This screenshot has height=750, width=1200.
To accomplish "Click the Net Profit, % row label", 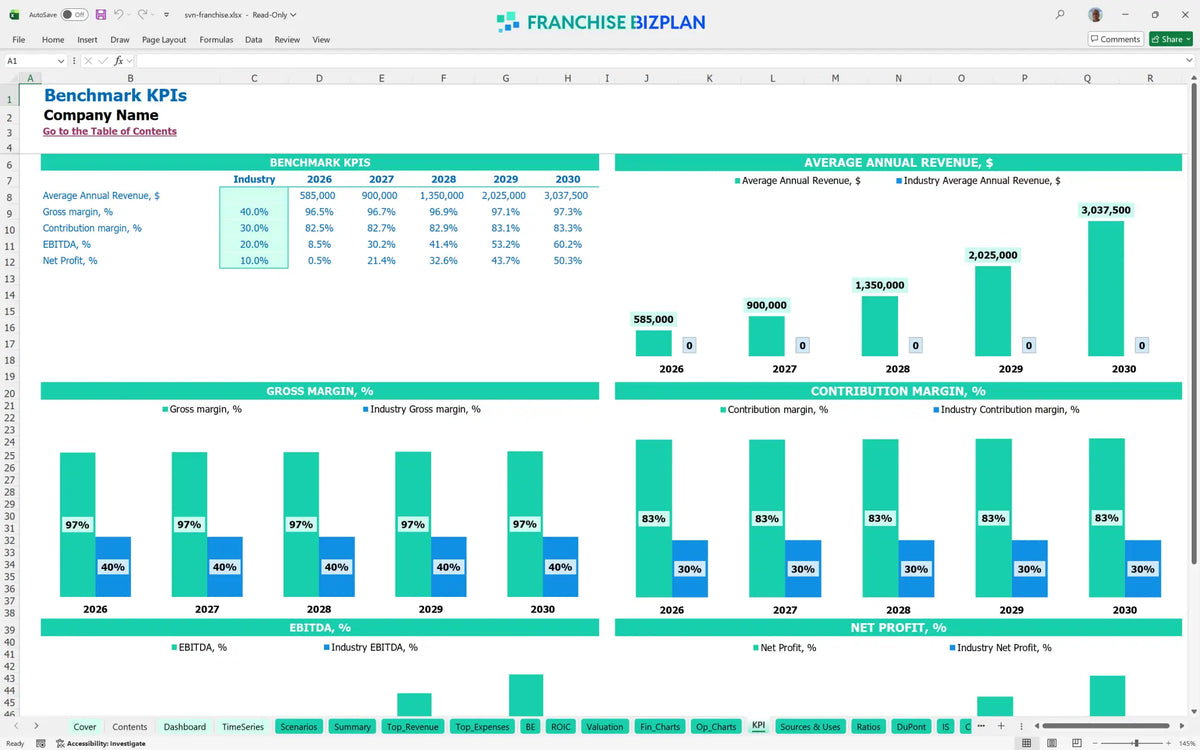I will (x=70, y=260).
